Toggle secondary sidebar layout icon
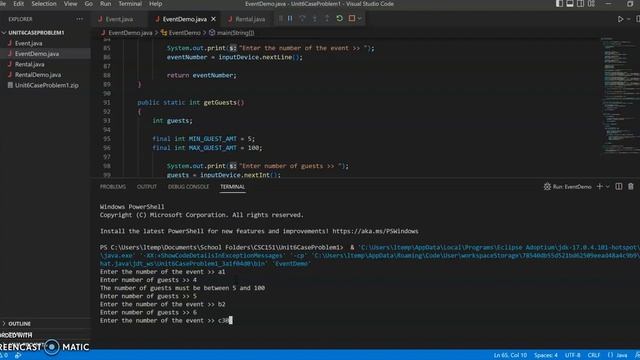Image resolution: width=640 pixels, height=360 pixels. 580,4
